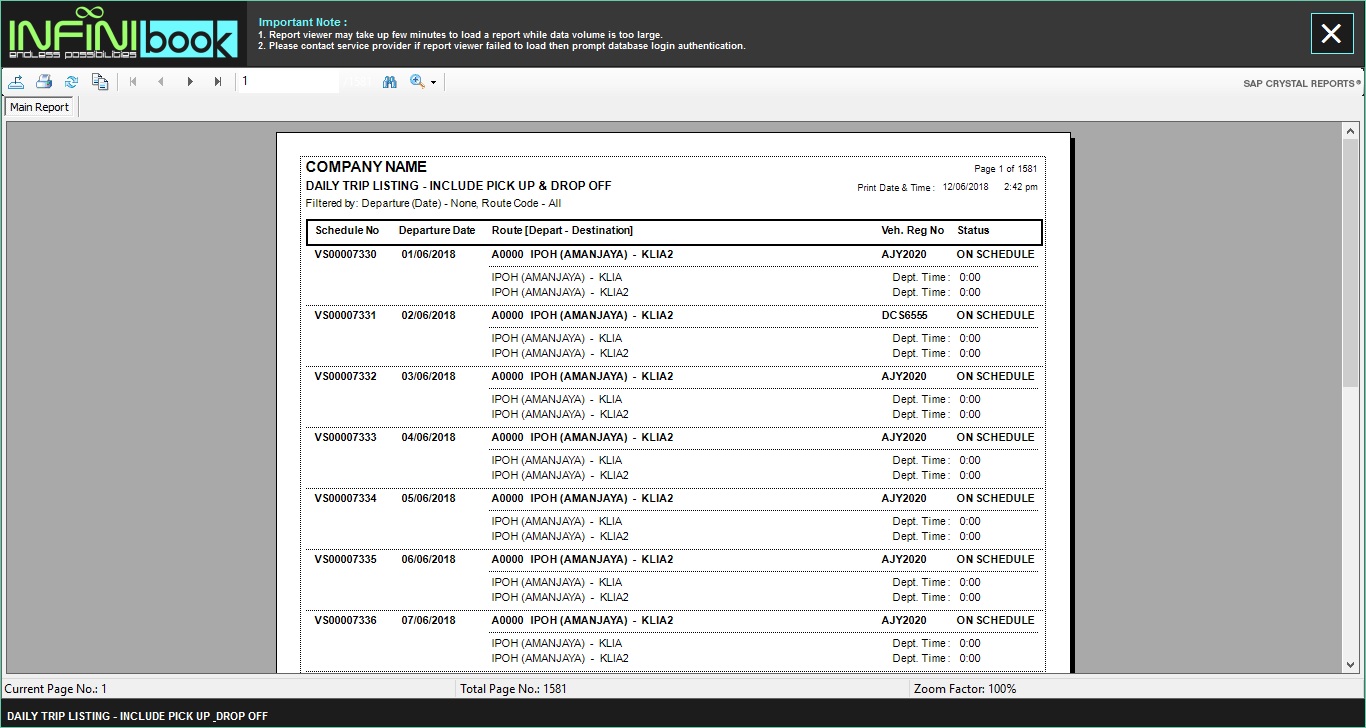Select schedule number VS00007332
1366x728 pixels.
346,377
